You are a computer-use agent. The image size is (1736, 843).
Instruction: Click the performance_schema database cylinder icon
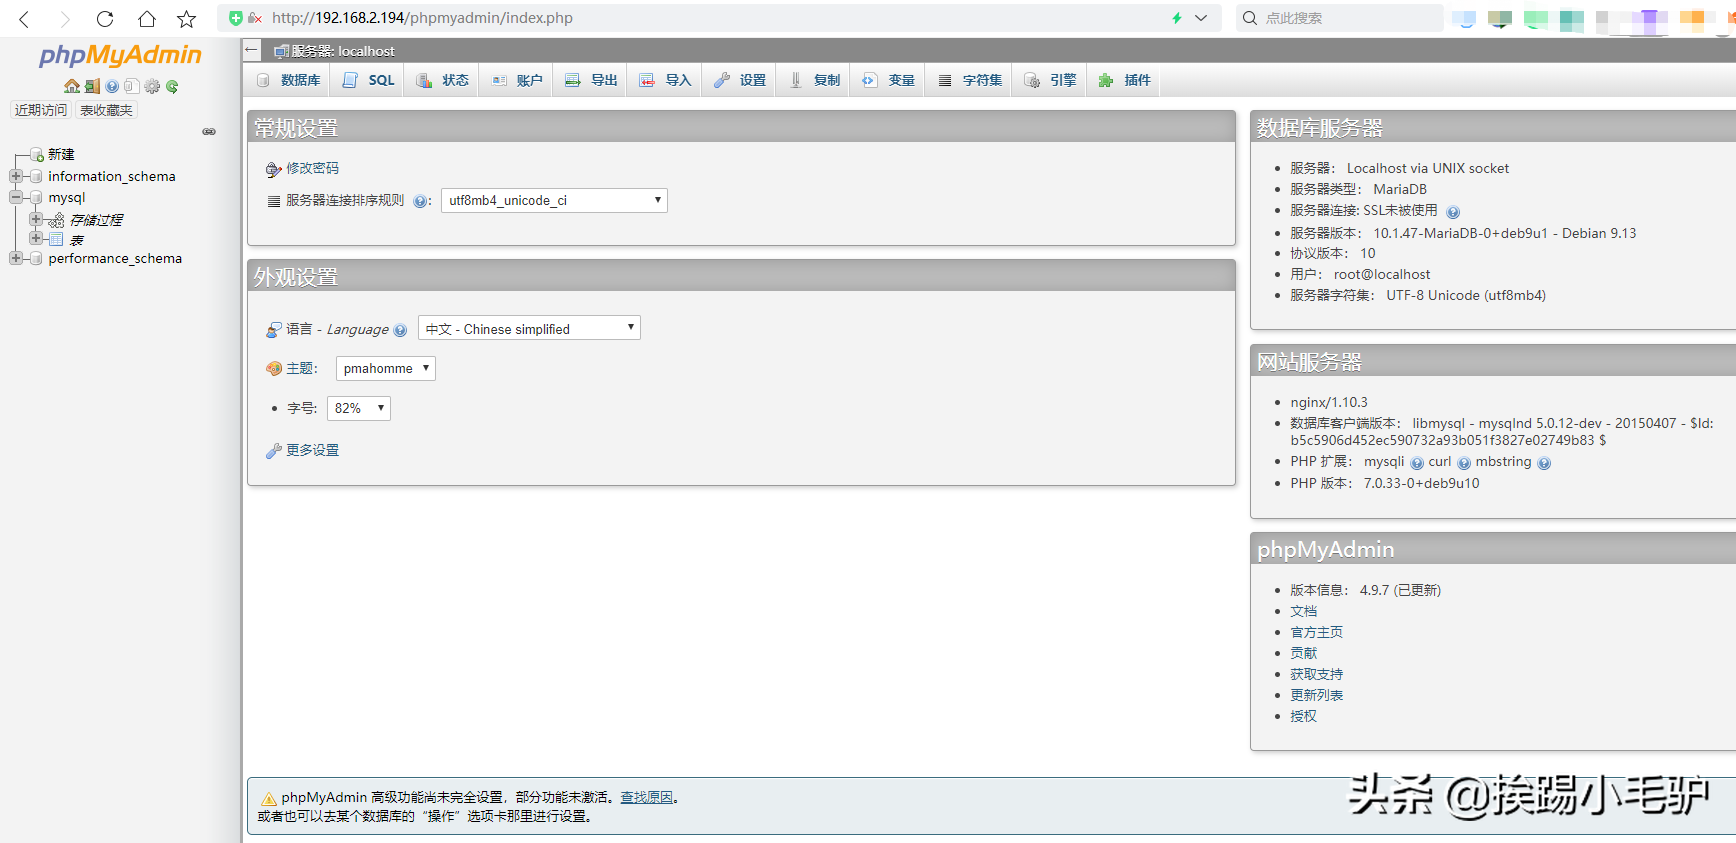tap(36, 258)
